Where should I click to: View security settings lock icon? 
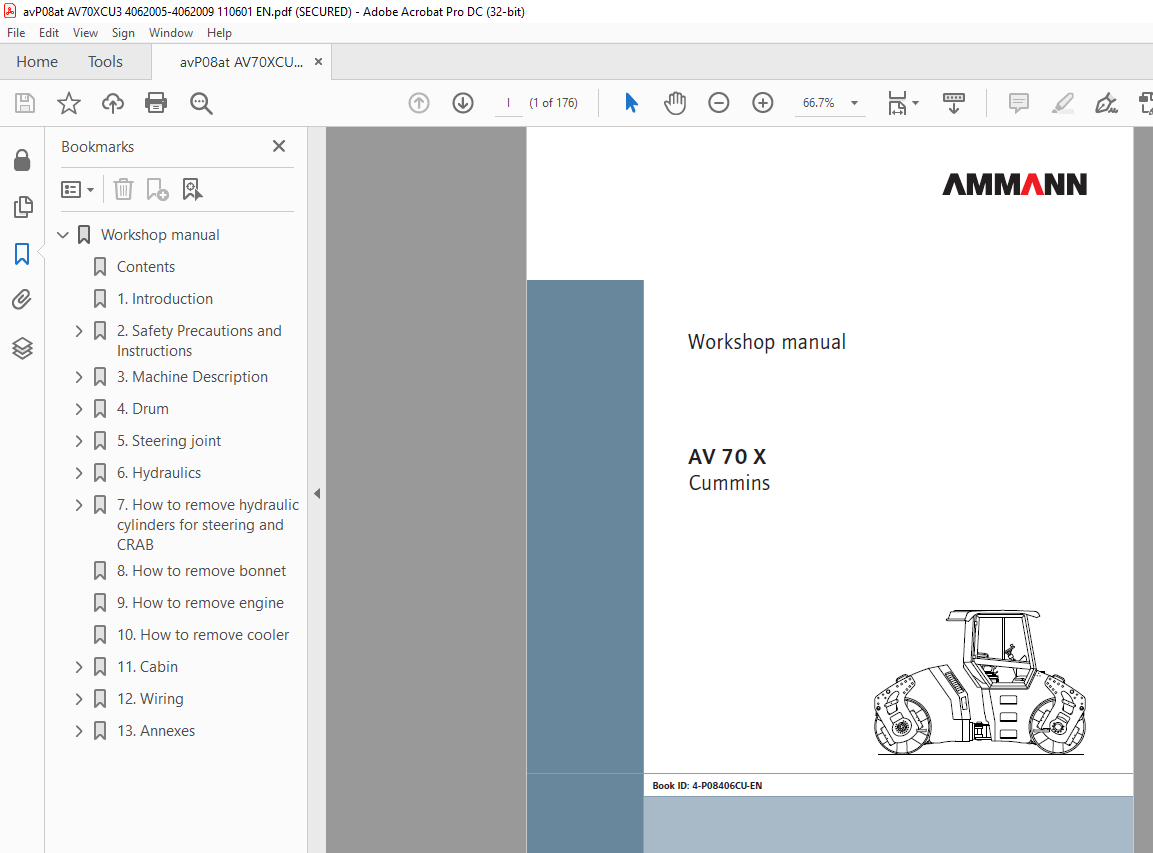pyautogui.click(x=22, y=160)
